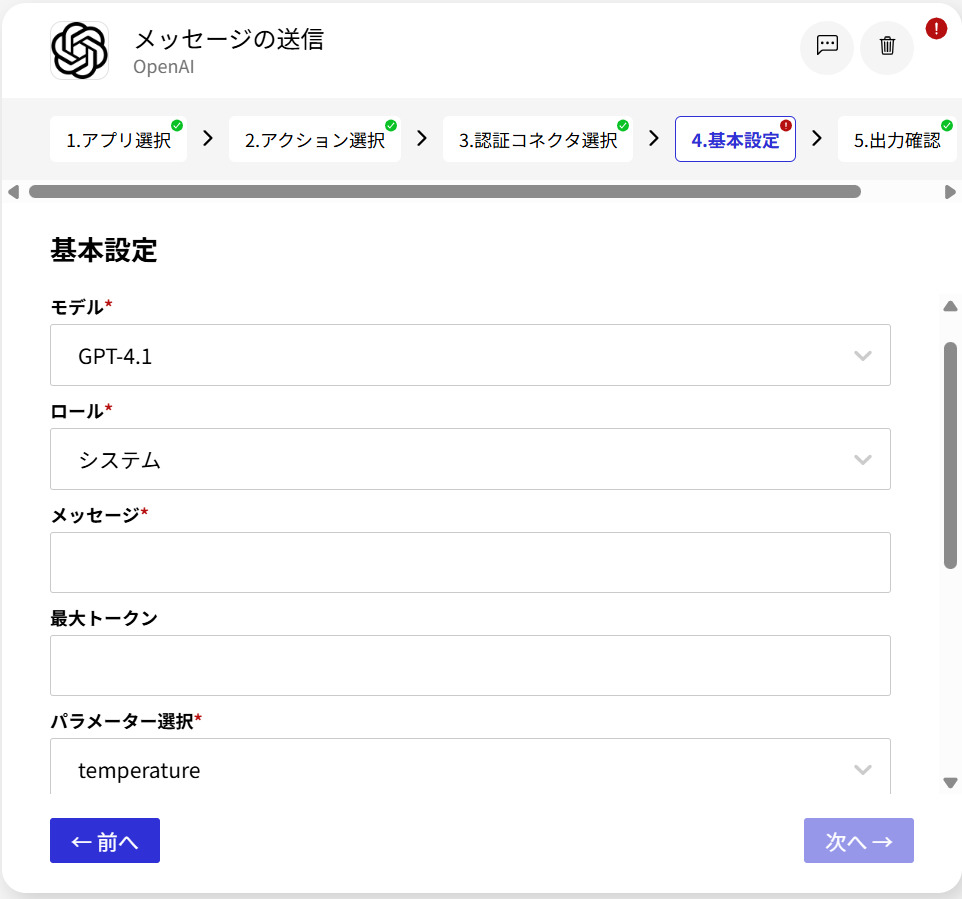Select step 3.認証コネクタ選択
Screen dimensions: 962x899
point(537,140)
